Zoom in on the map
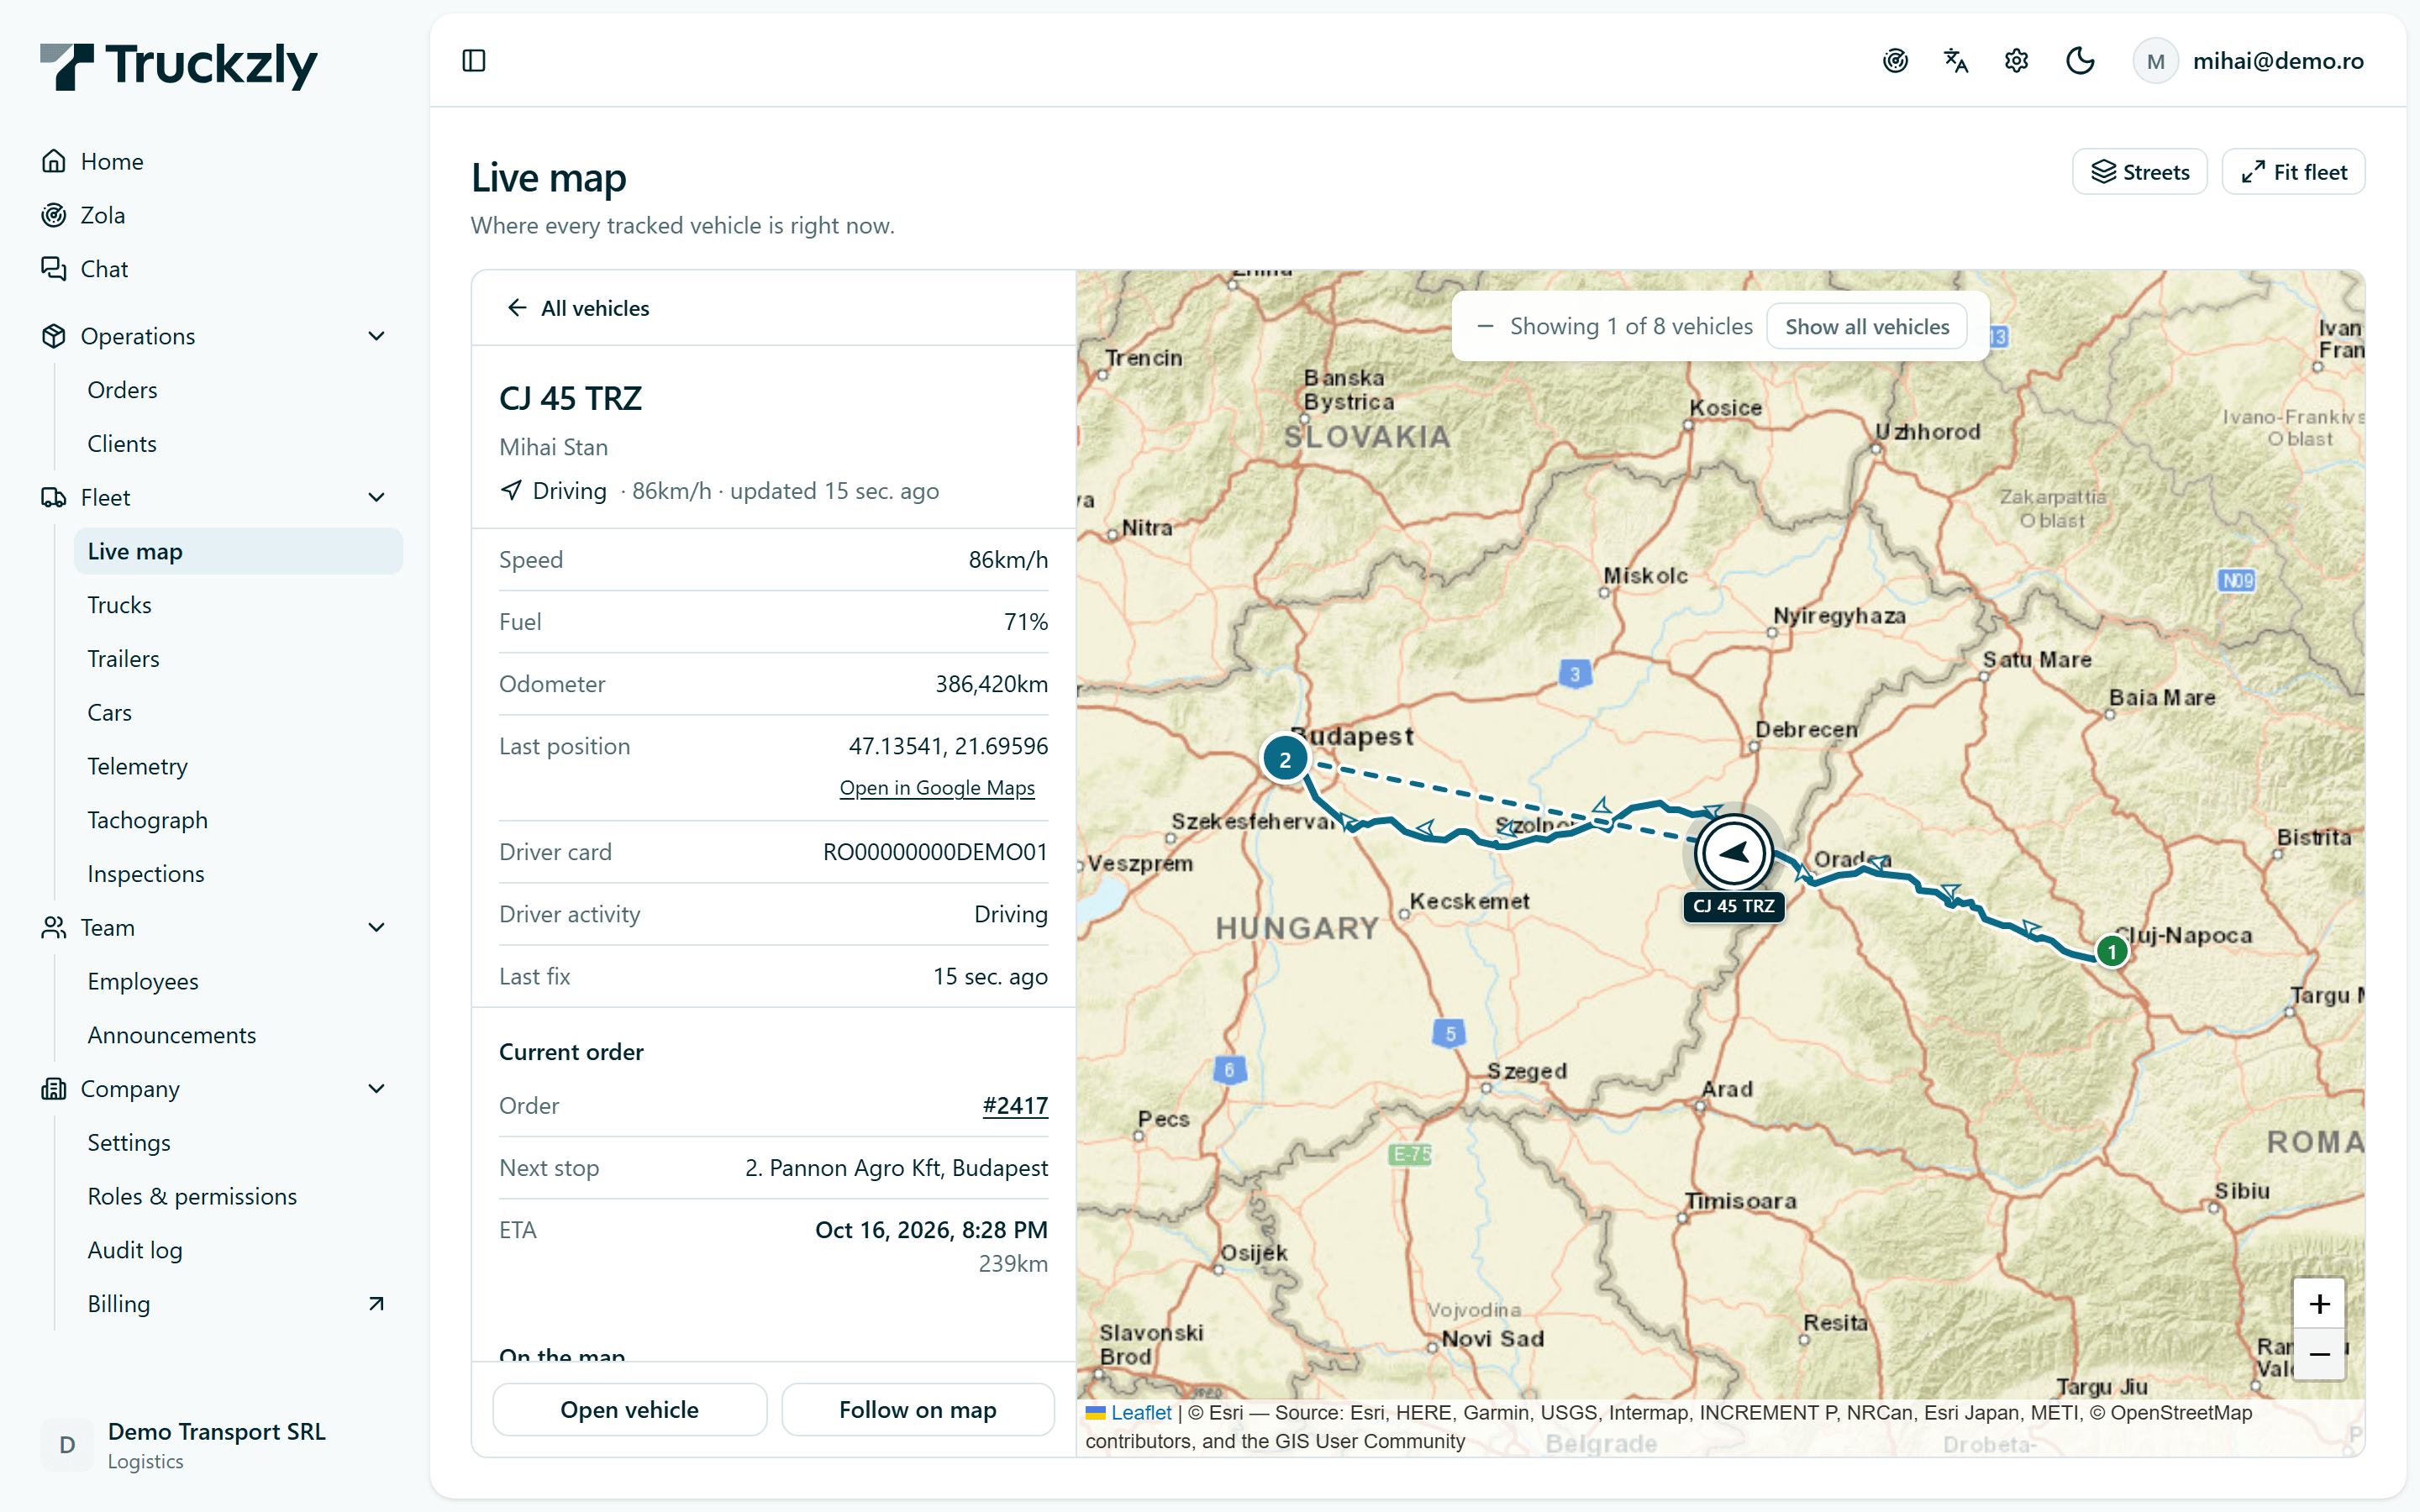The image size is (2420, 1512). 2319,1304
